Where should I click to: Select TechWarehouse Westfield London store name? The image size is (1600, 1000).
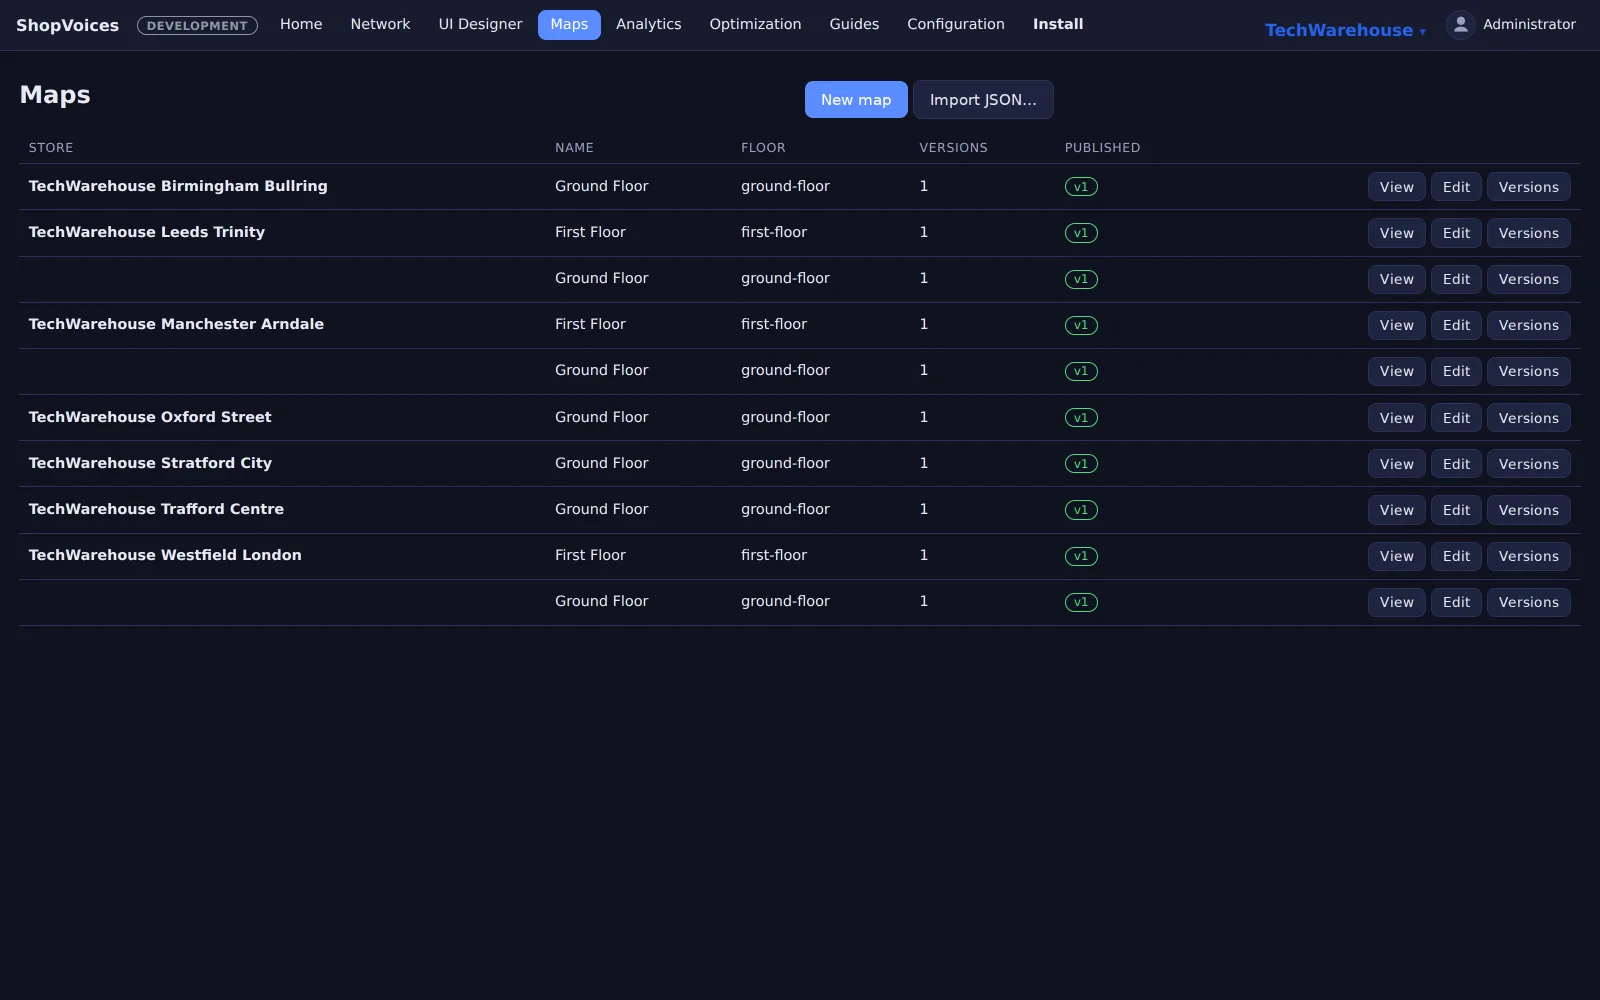click(x=165, y=555)
